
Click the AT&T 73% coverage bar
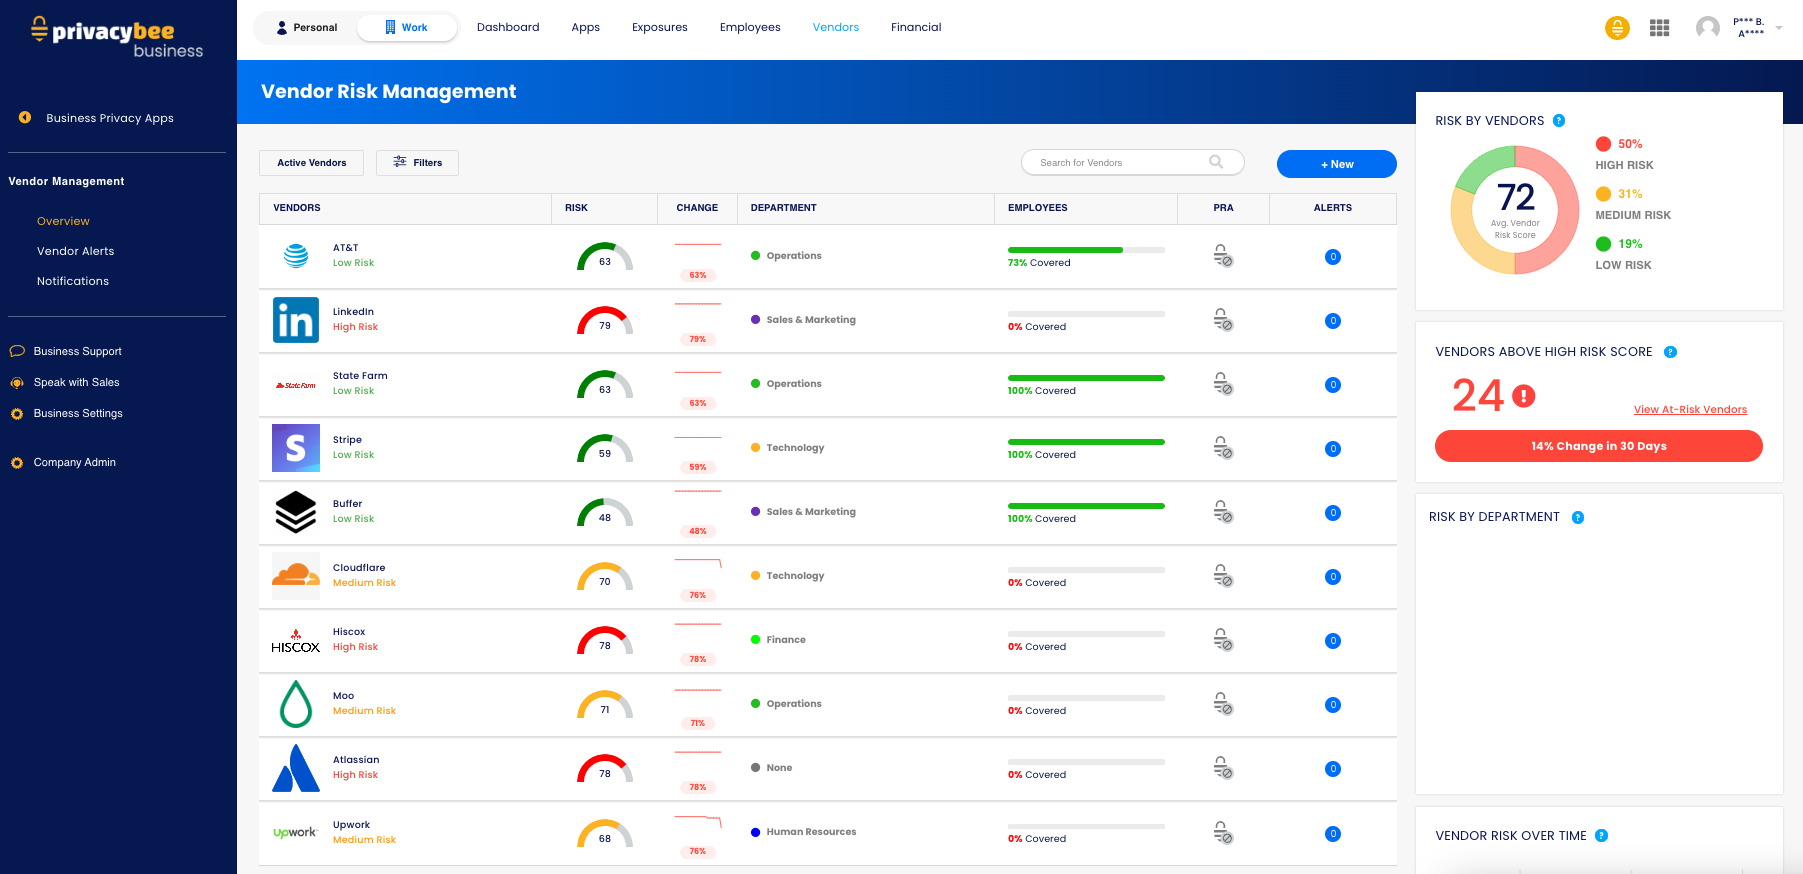(x=1086, y=250)
